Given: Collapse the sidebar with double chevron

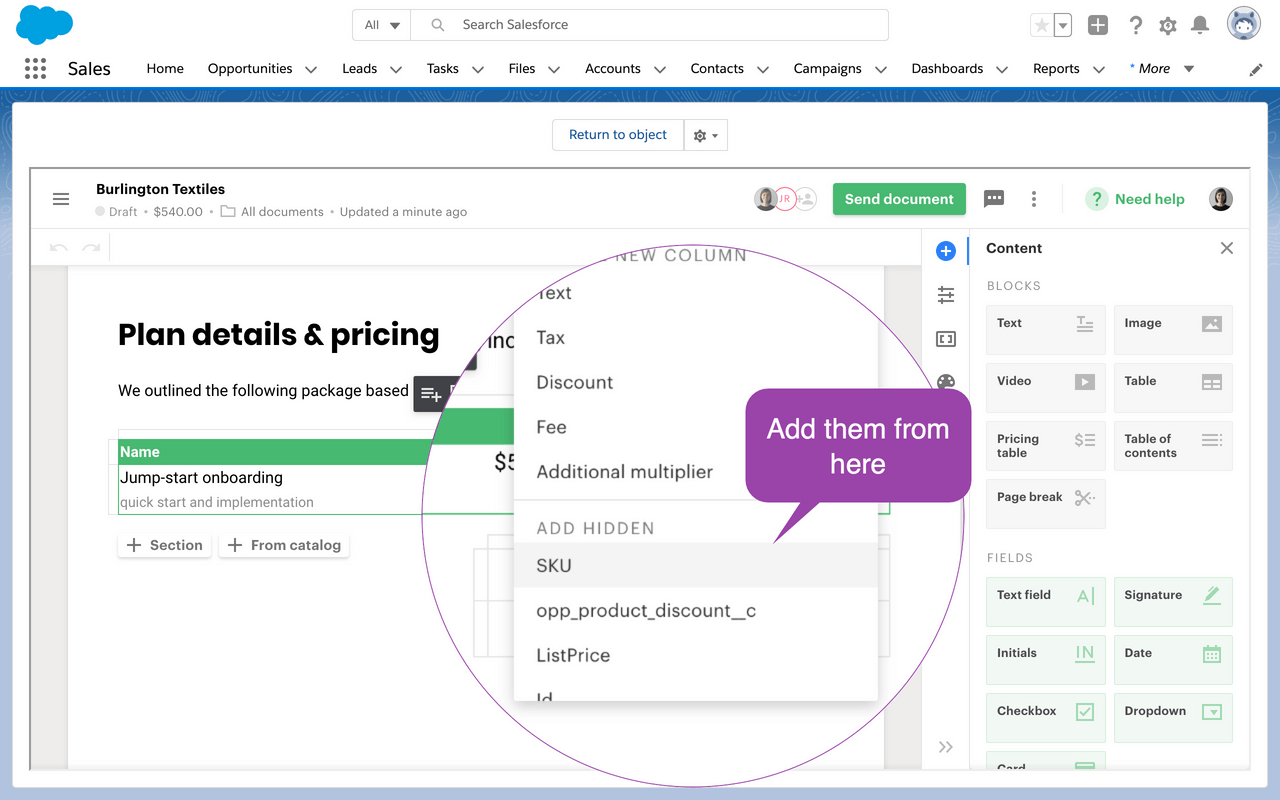Looking at the screenshot, I should (x=945, y=747).
